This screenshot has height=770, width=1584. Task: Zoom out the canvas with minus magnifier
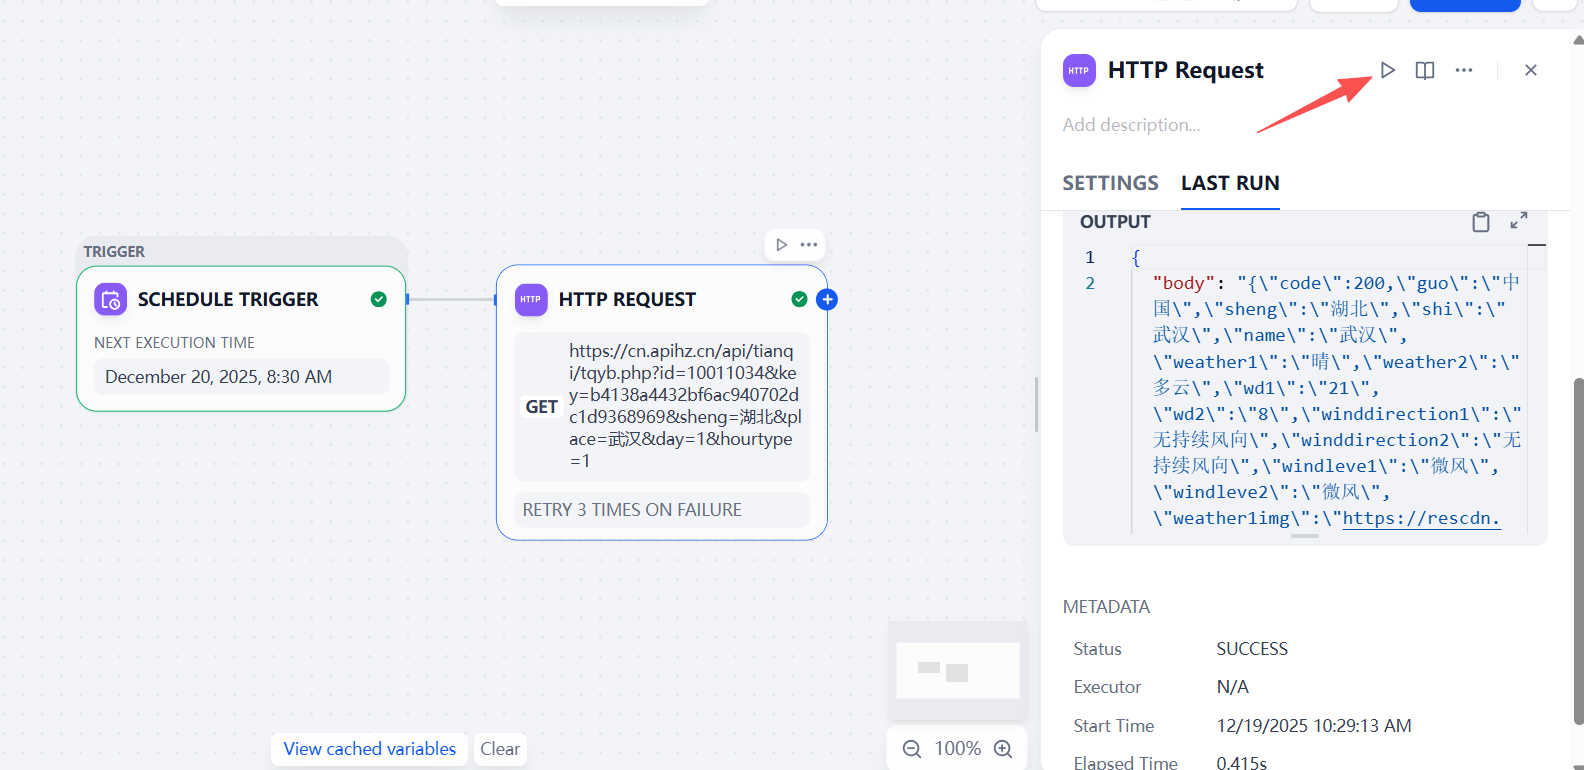coord(912,749)
